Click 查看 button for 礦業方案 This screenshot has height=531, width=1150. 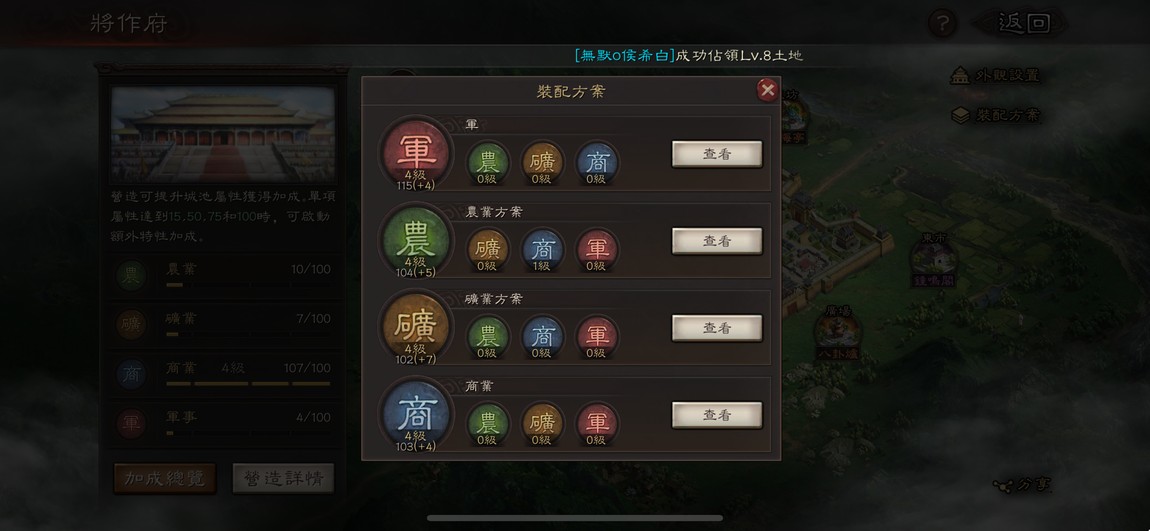[x=717, y=328]
